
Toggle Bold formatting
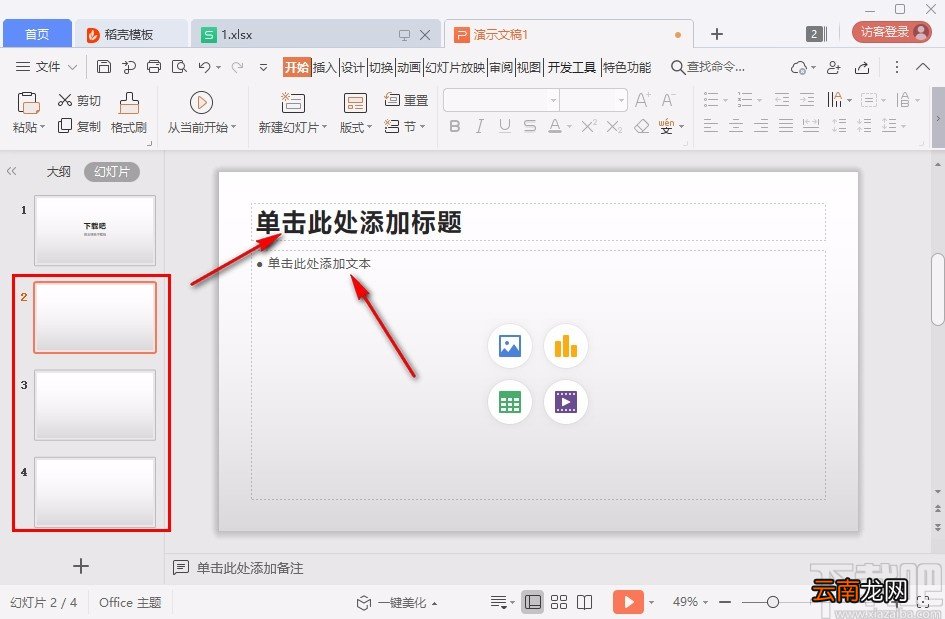[x=455, y=126]
